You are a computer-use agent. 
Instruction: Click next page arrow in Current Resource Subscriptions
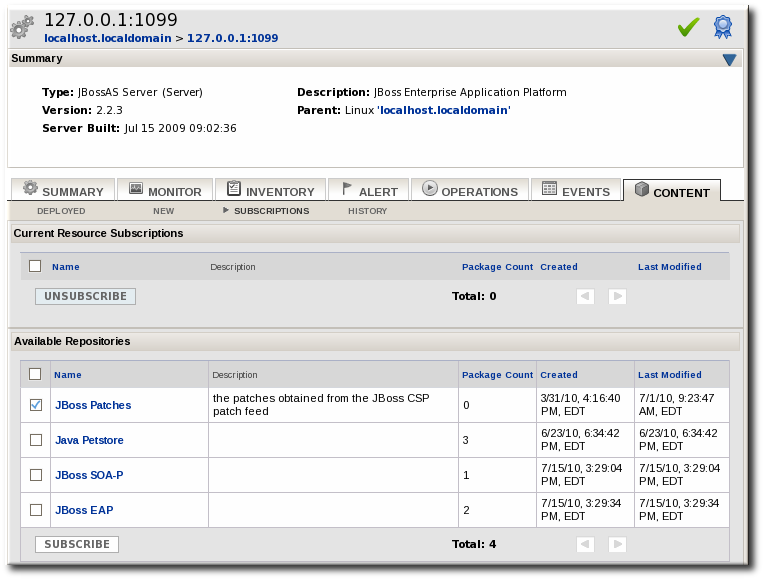coord(617,296)
